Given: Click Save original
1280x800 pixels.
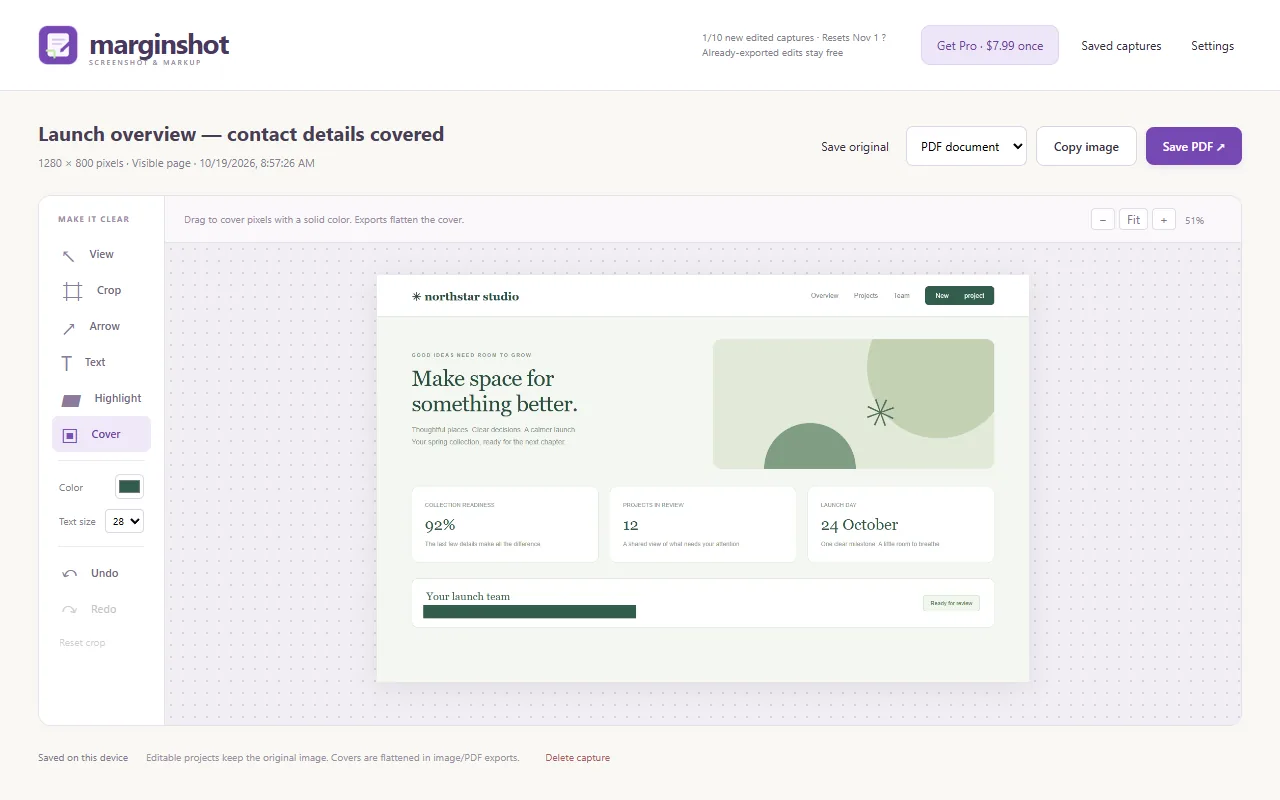Looking at the screenshot, I should pos(855,147).
